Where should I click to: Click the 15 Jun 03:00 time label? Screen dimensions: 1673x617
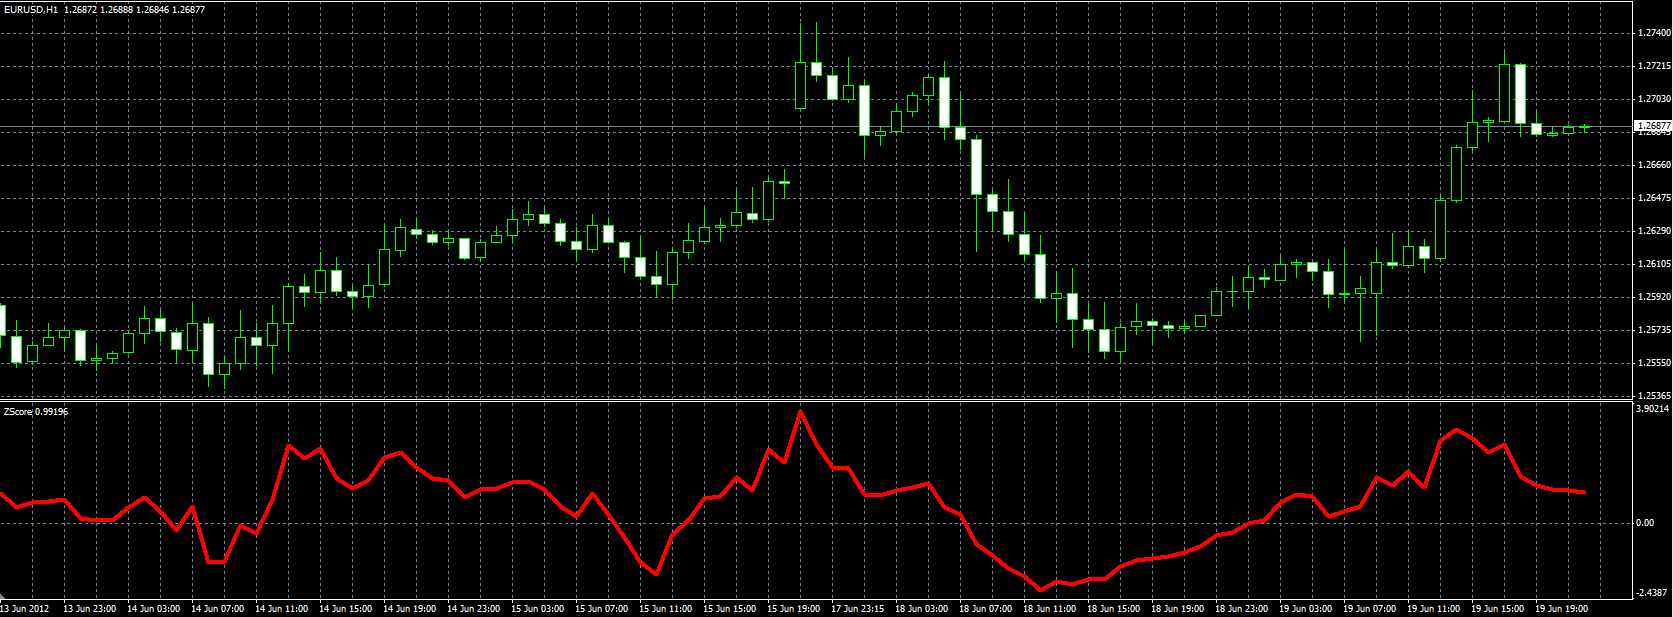(537, 609)
